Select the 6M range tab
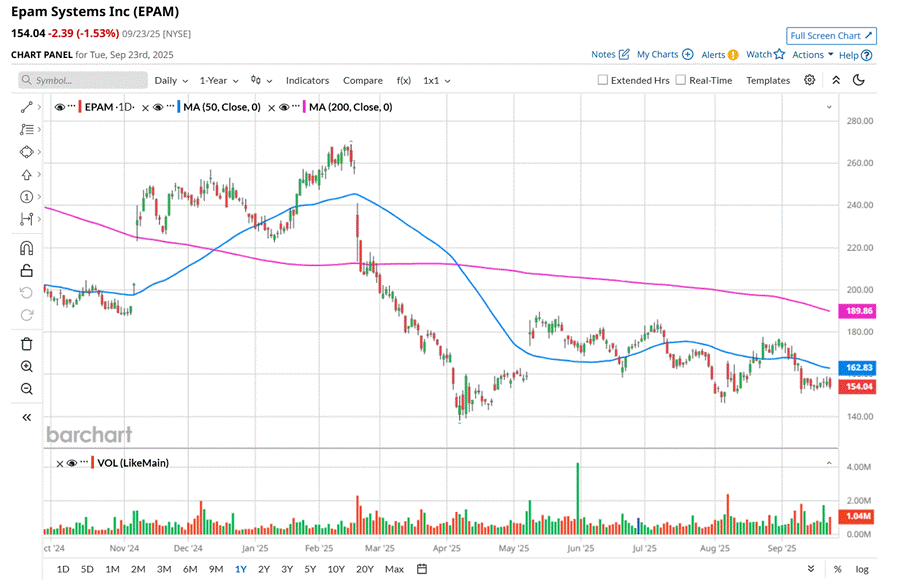This screenshot has width=902, height=588. click(190, 569)
